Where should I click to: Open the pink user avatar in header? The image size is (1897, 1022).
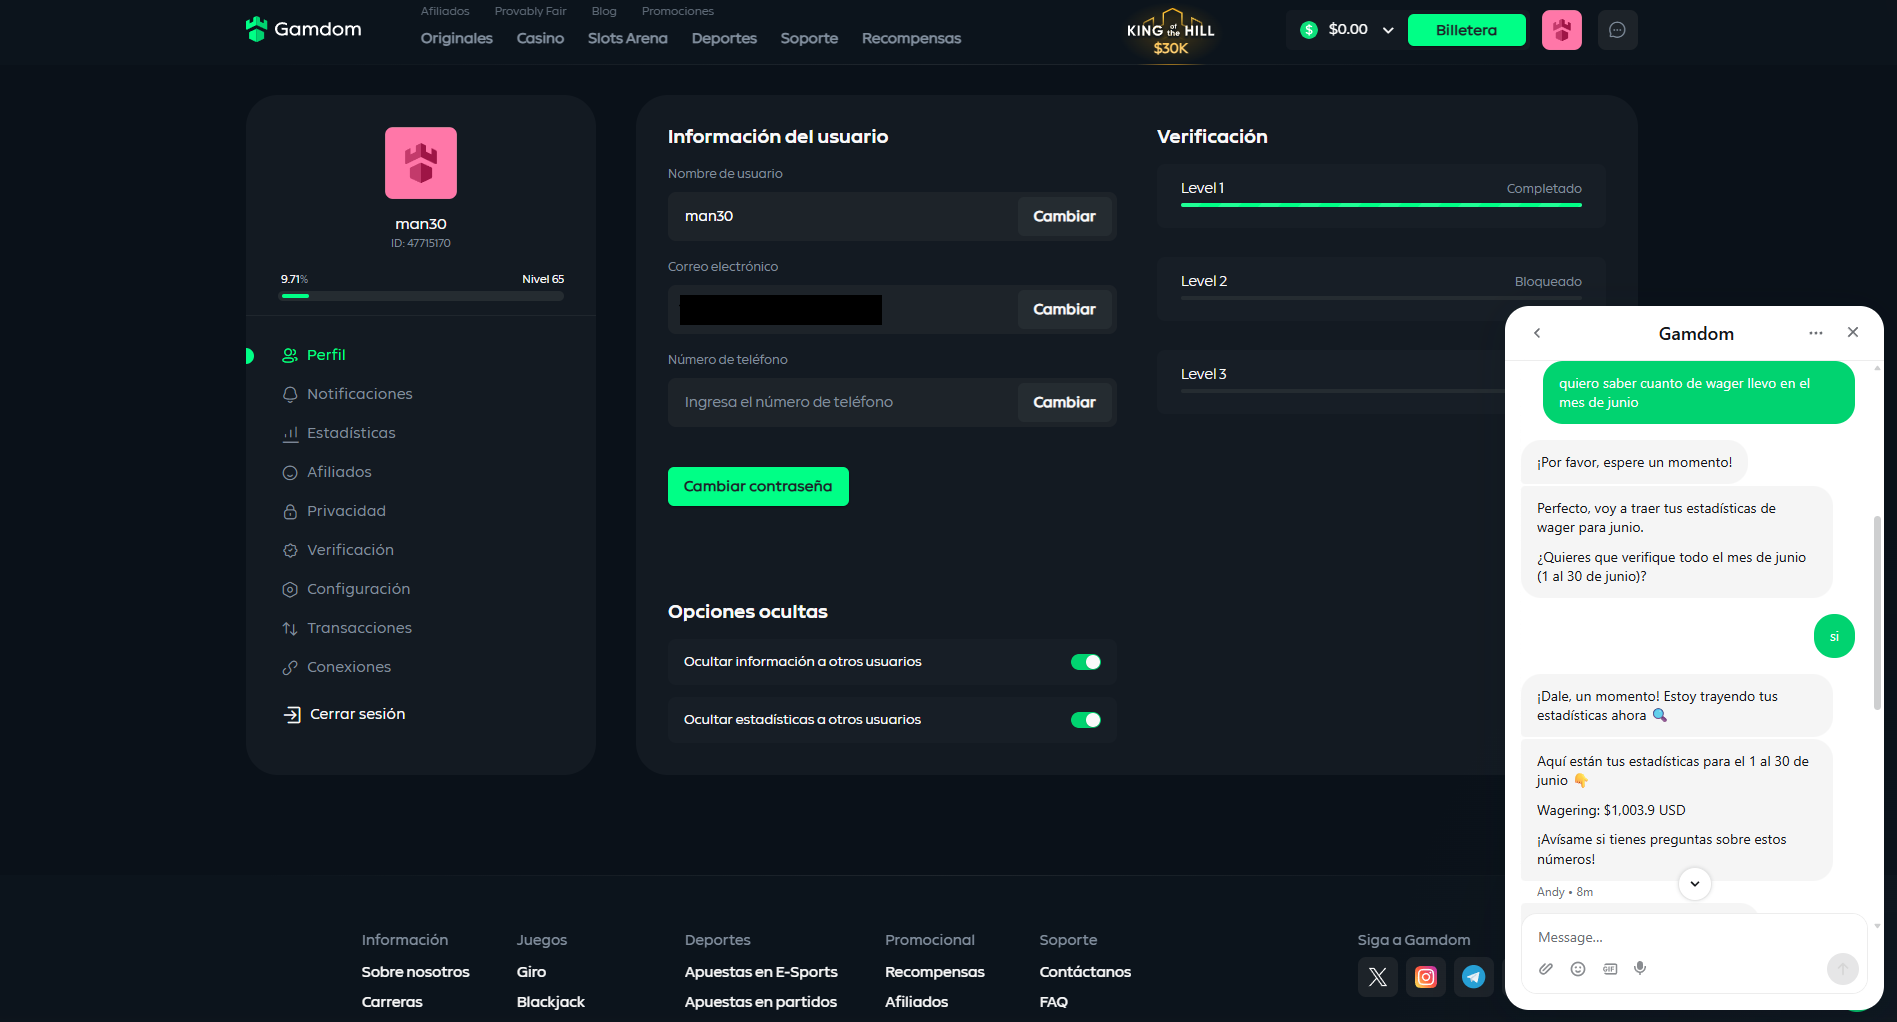click(1561, 30)
